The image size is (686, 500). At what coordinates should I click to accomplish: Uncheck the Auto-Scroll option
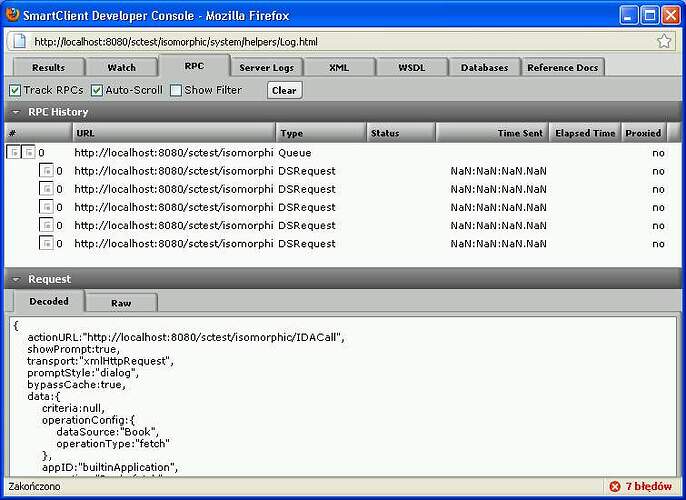(x=97, y=91)
